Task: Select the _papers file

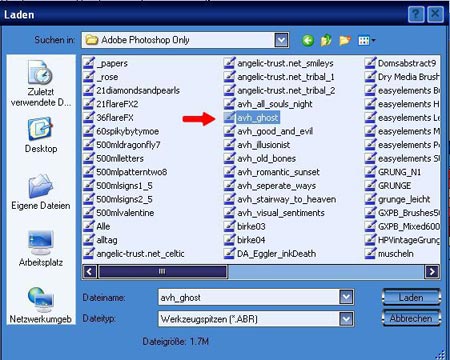Action: coord(105,63)
